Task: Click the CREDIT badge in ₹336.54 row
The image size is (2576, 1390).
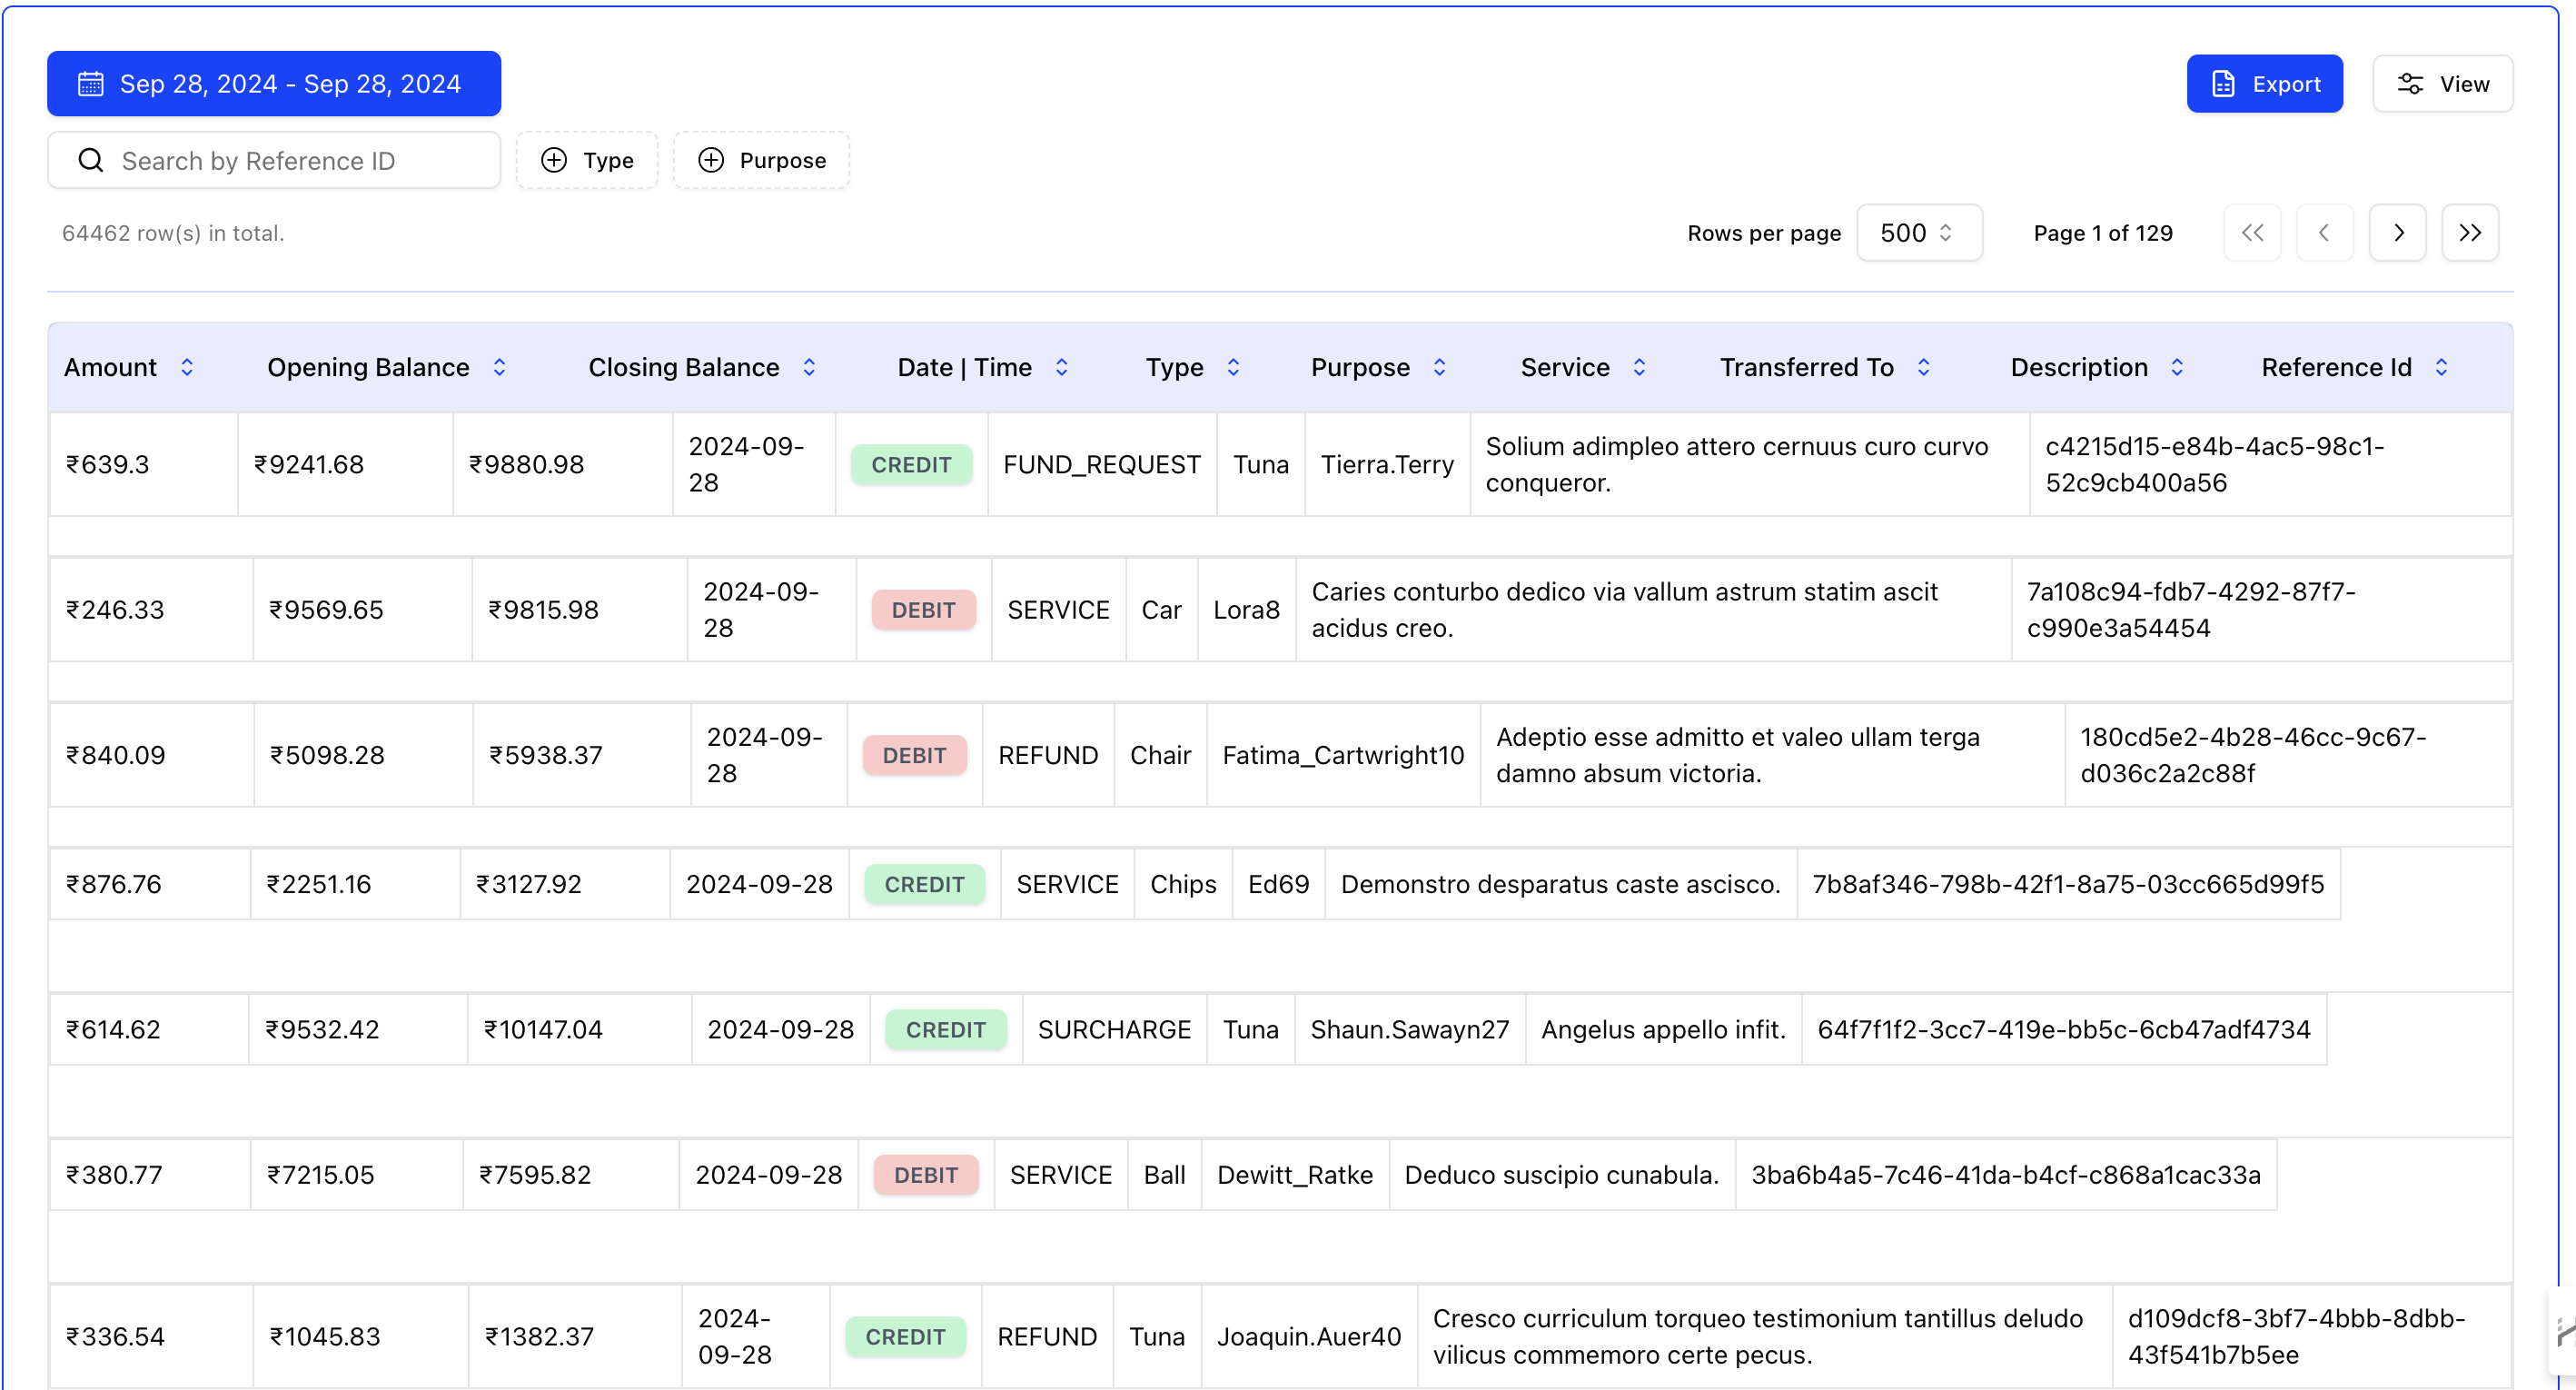Action: (x=905, y=1337)
